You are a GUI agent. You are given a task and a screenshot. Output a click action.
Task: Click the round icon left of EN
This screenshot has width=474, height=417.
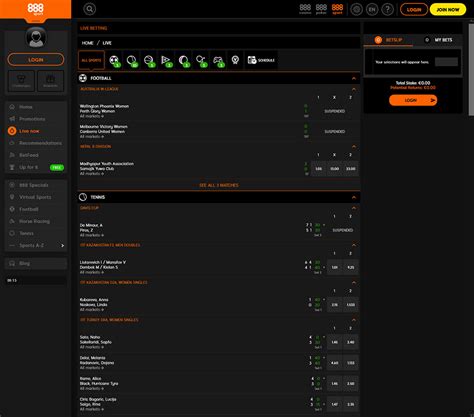point(356,9)
